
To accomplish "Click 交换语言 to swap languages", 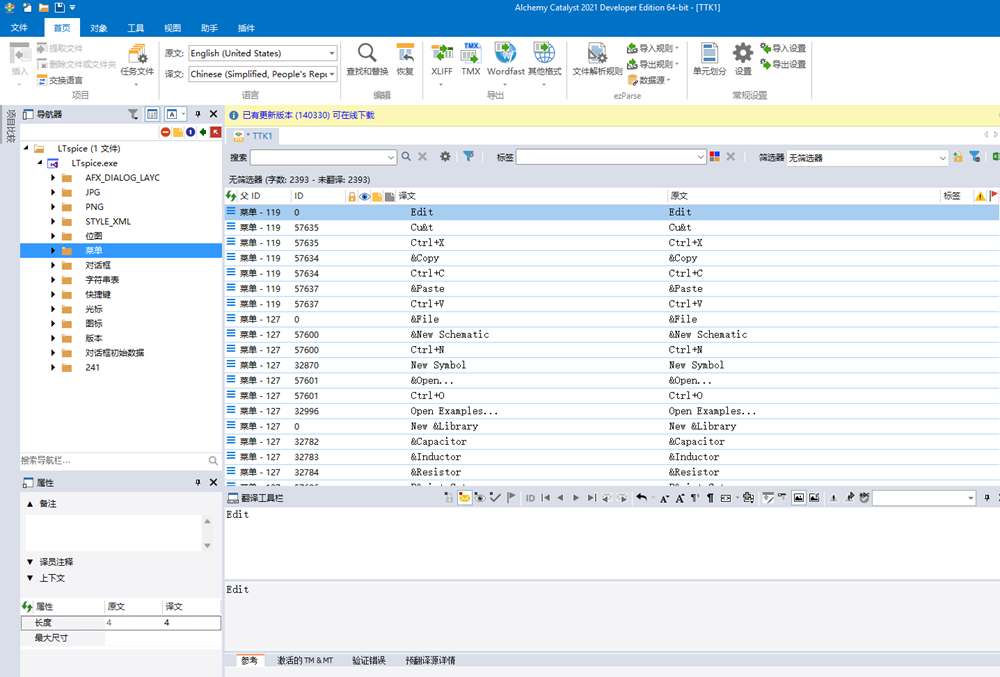I will tap(60, 80).
